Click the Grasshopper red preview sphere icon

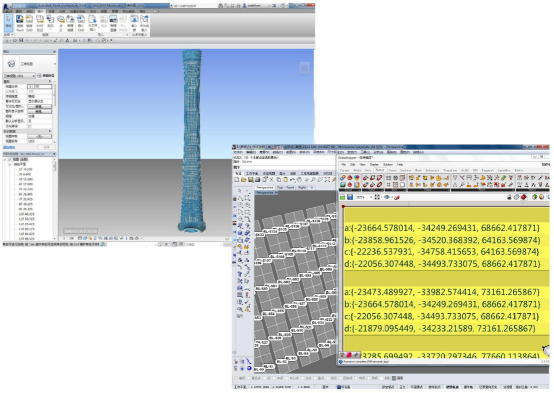524,197
